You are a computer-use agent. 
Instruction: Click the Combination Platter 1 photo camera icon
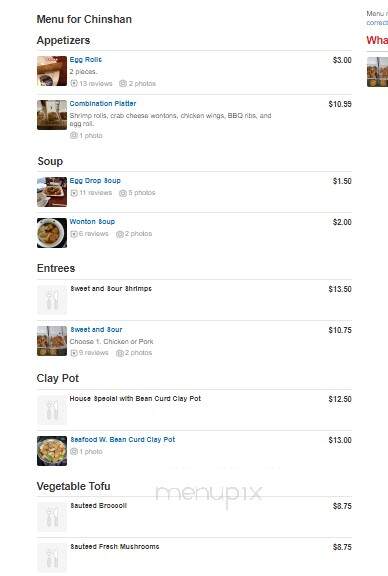(x=74, y=136)
